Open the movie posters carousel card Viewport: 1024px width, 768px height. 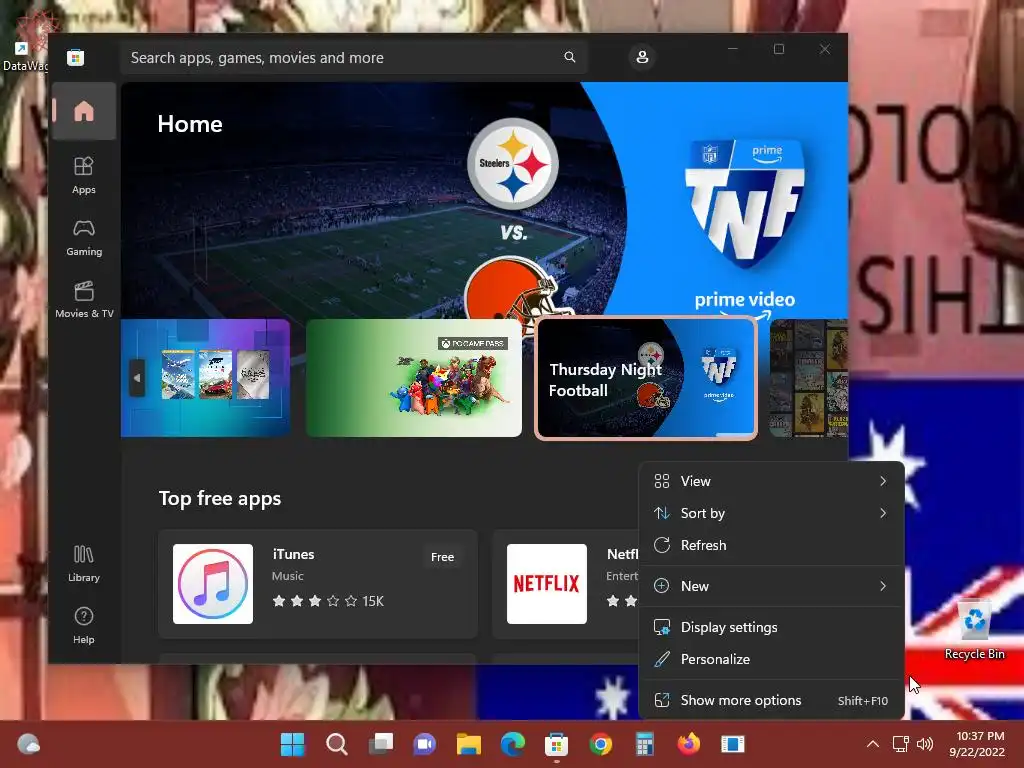[x=808, y=378]
